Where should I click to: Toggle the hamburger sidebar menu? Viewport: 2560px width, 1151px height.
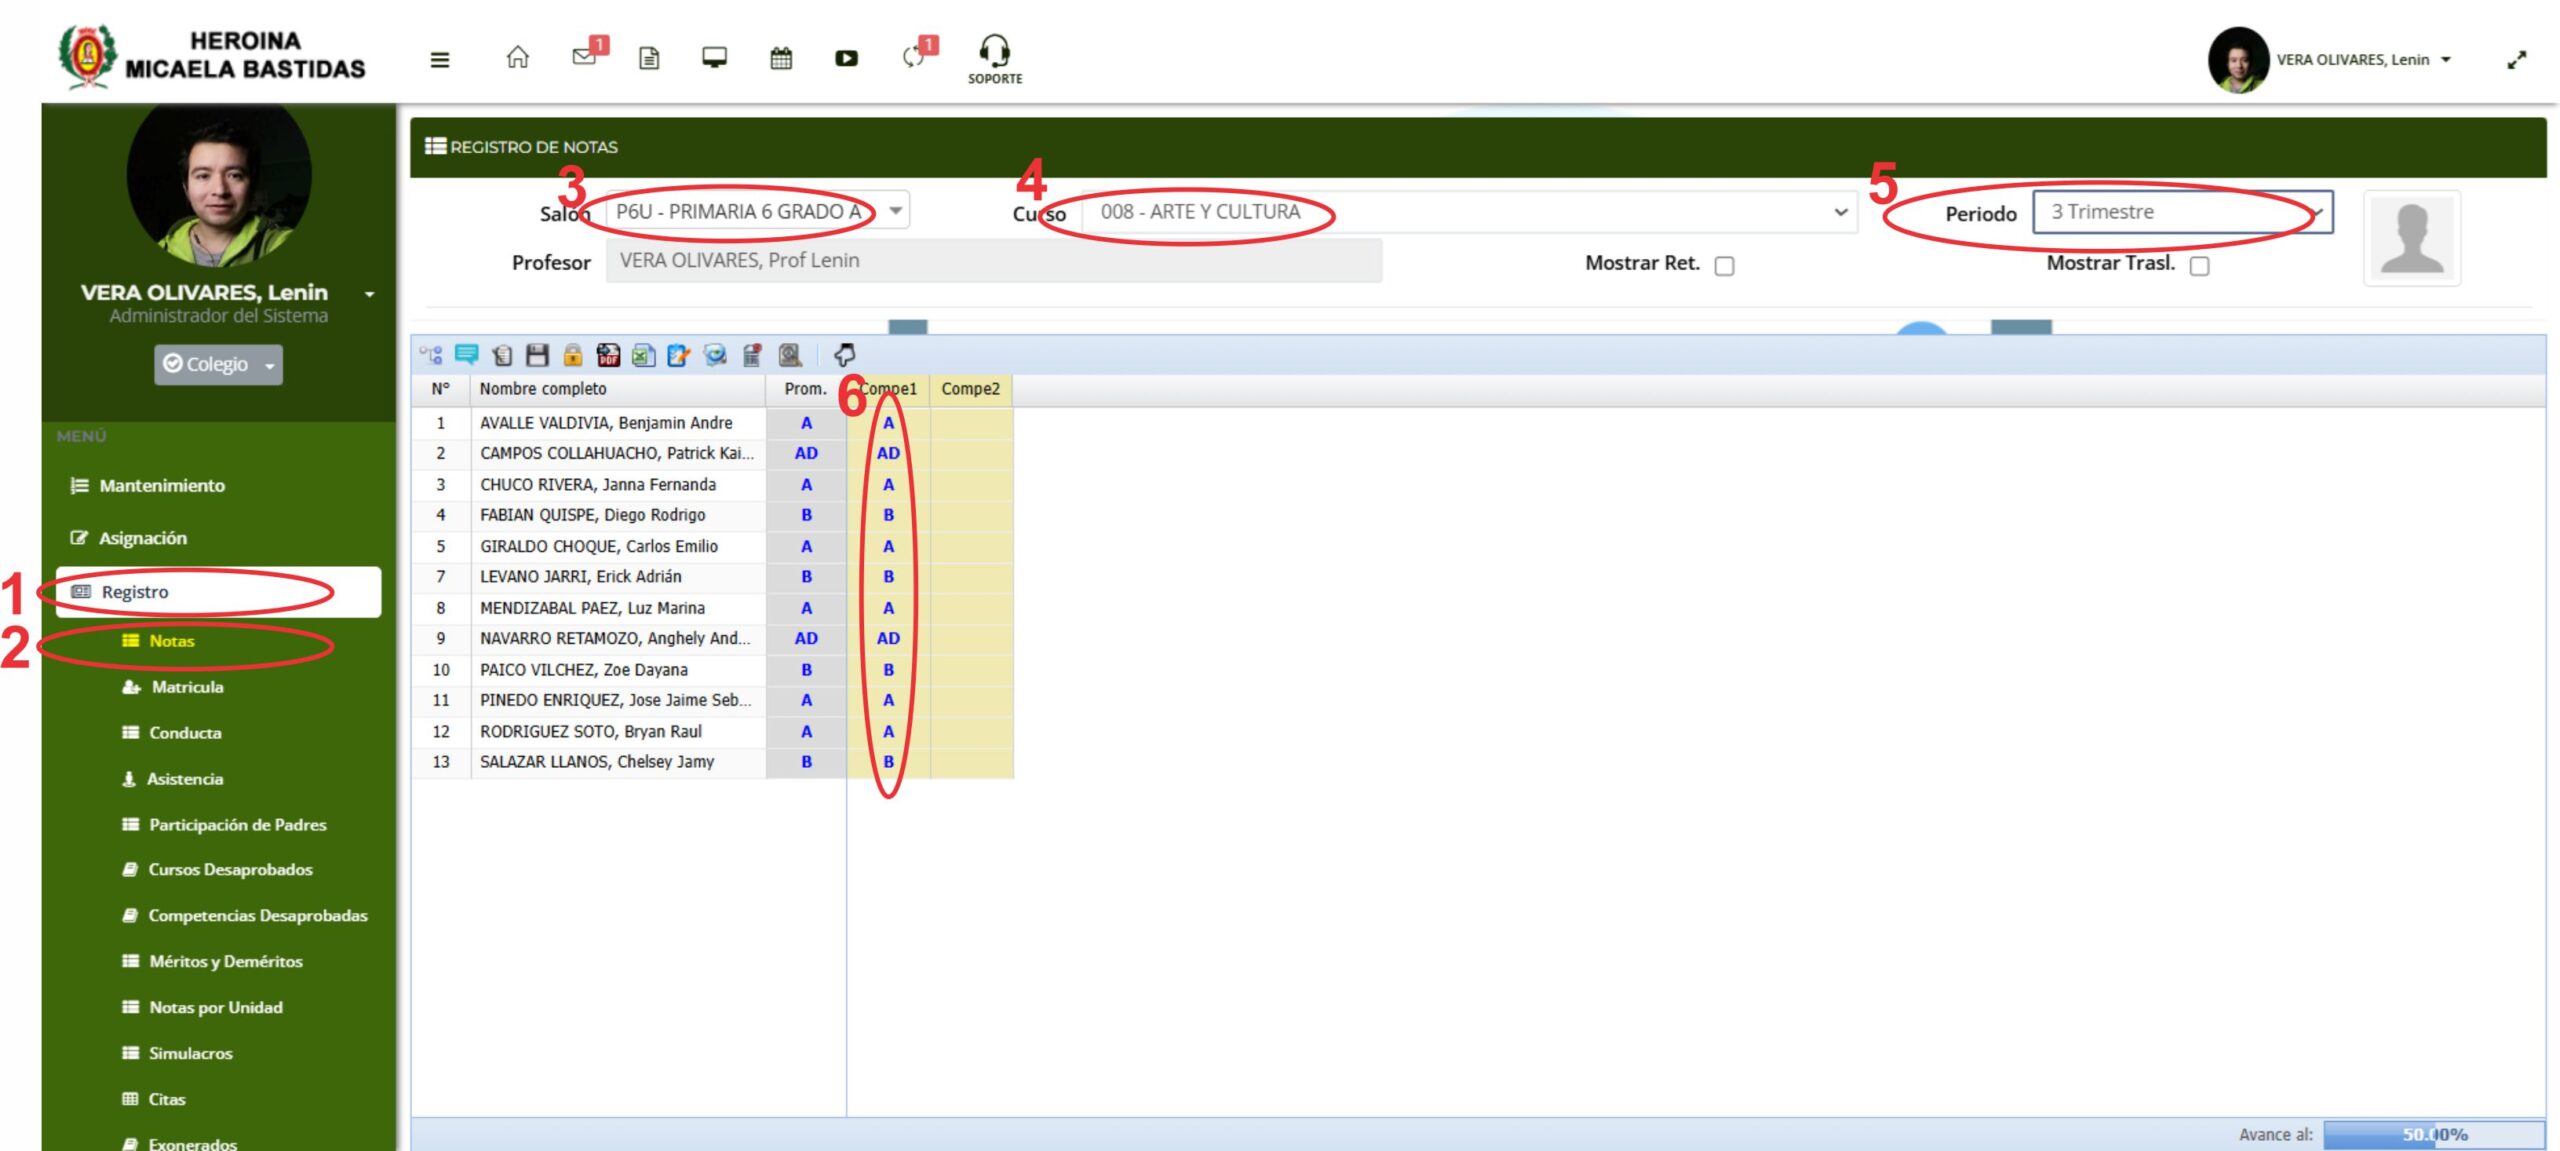point(440,60)
